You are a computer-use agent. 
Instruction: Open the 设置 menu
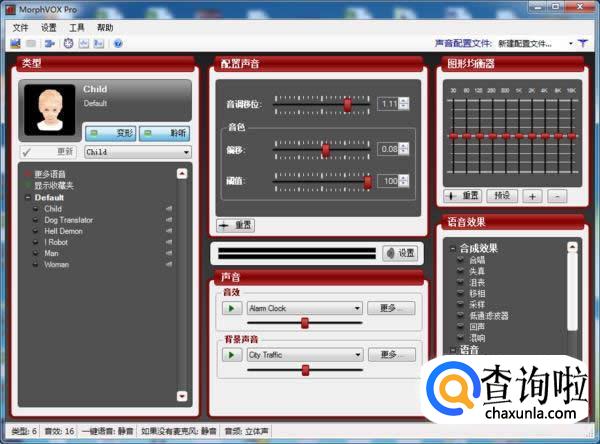pos(49,28)
